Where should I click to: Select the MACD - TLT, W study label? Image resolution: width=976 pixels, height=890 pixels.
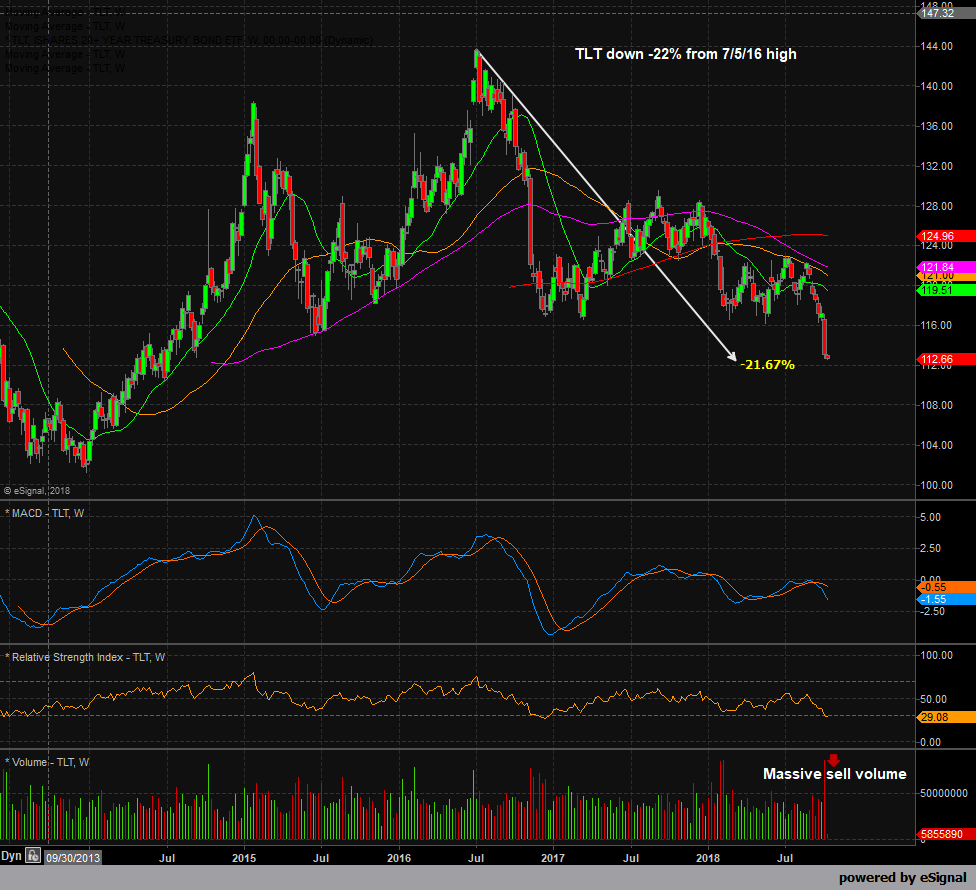[44, 513]
